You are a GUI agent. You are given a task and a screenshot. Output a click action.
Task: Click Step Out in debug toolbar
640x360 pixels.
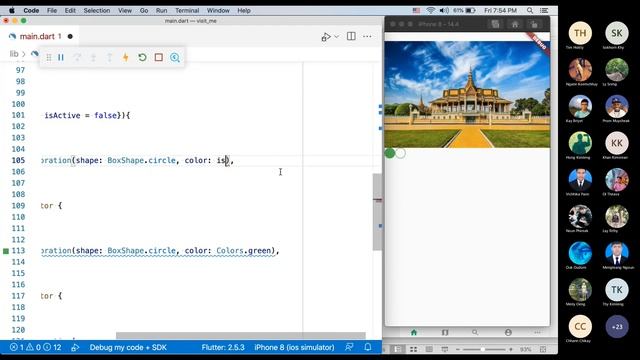109,58
